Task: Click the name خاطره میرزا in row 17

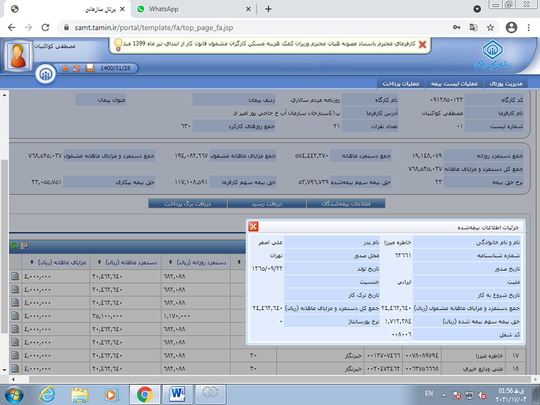Action: (x=489, y=355)
